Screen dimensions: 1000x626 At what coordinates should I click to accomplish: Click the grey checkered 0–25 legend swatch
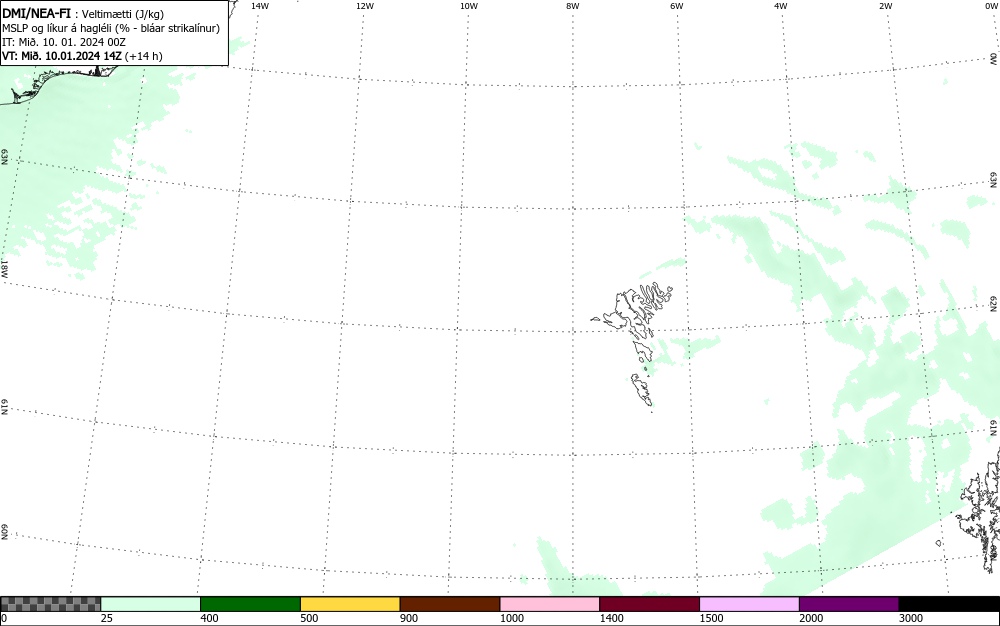[50, 604]
